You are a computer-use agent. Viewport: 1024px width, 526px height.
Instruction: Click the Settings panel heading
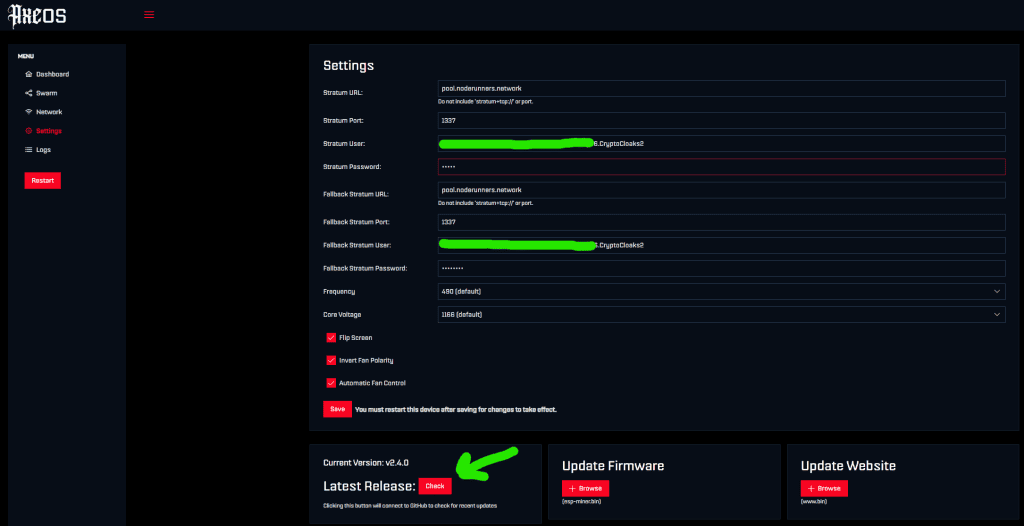pos(349,66)
